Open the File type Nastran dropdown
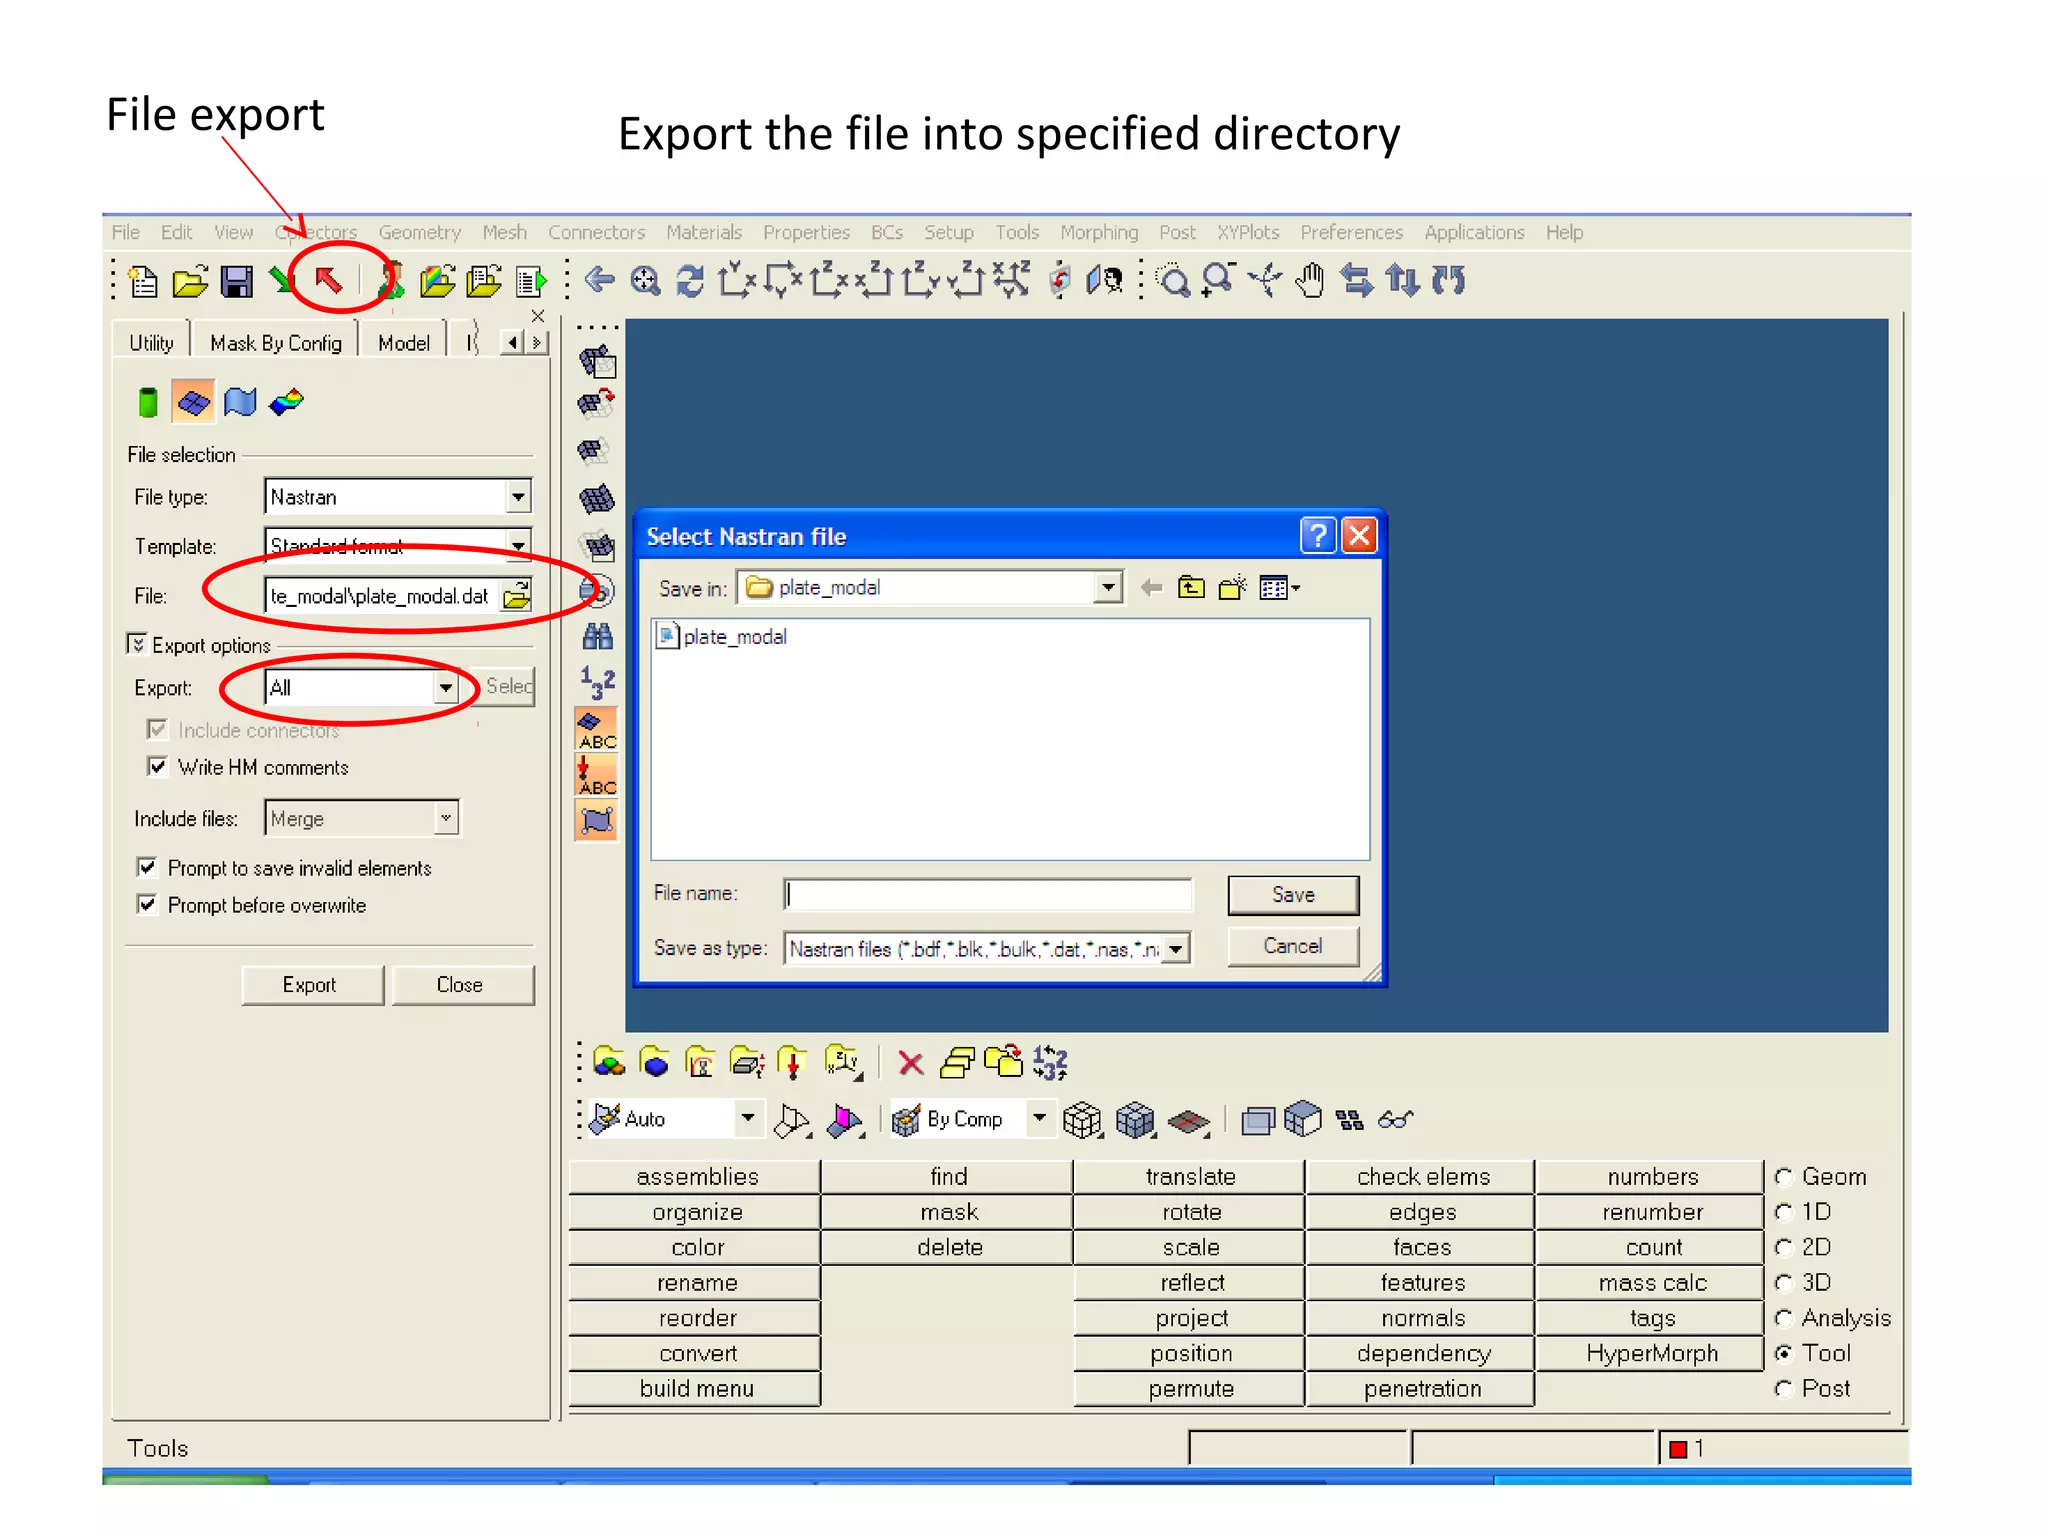This screenshot has width=2048, height=1536. point(518,497)
